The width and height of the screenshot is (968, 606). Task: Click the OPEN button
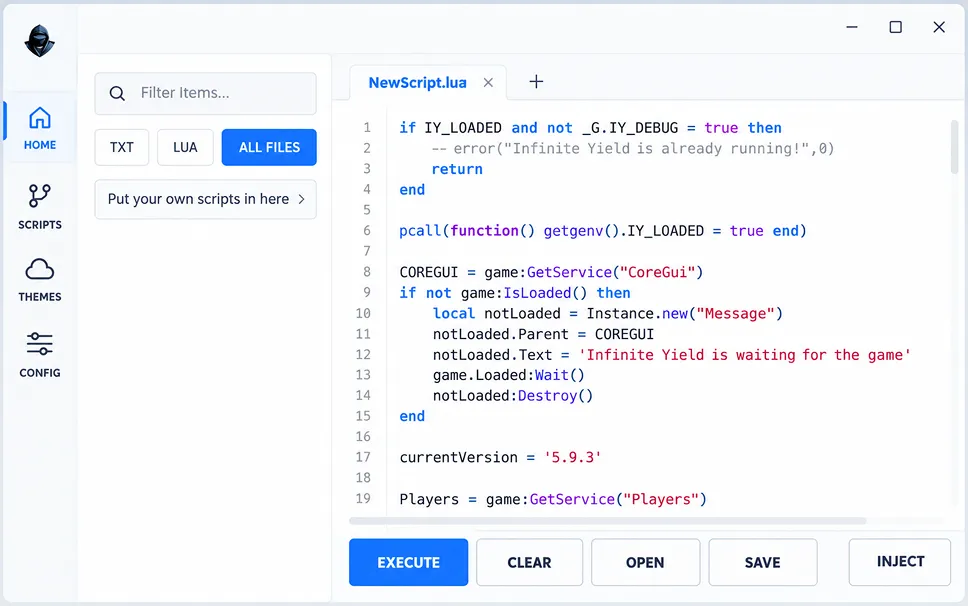click(x=645, y=562)
